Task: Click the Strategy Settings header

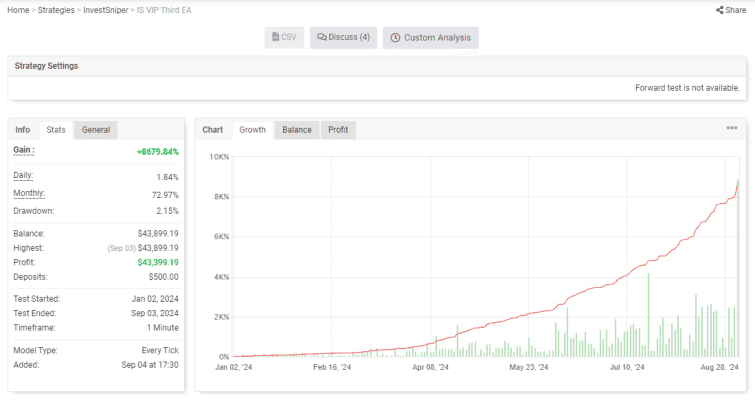Action: point(46,66)
